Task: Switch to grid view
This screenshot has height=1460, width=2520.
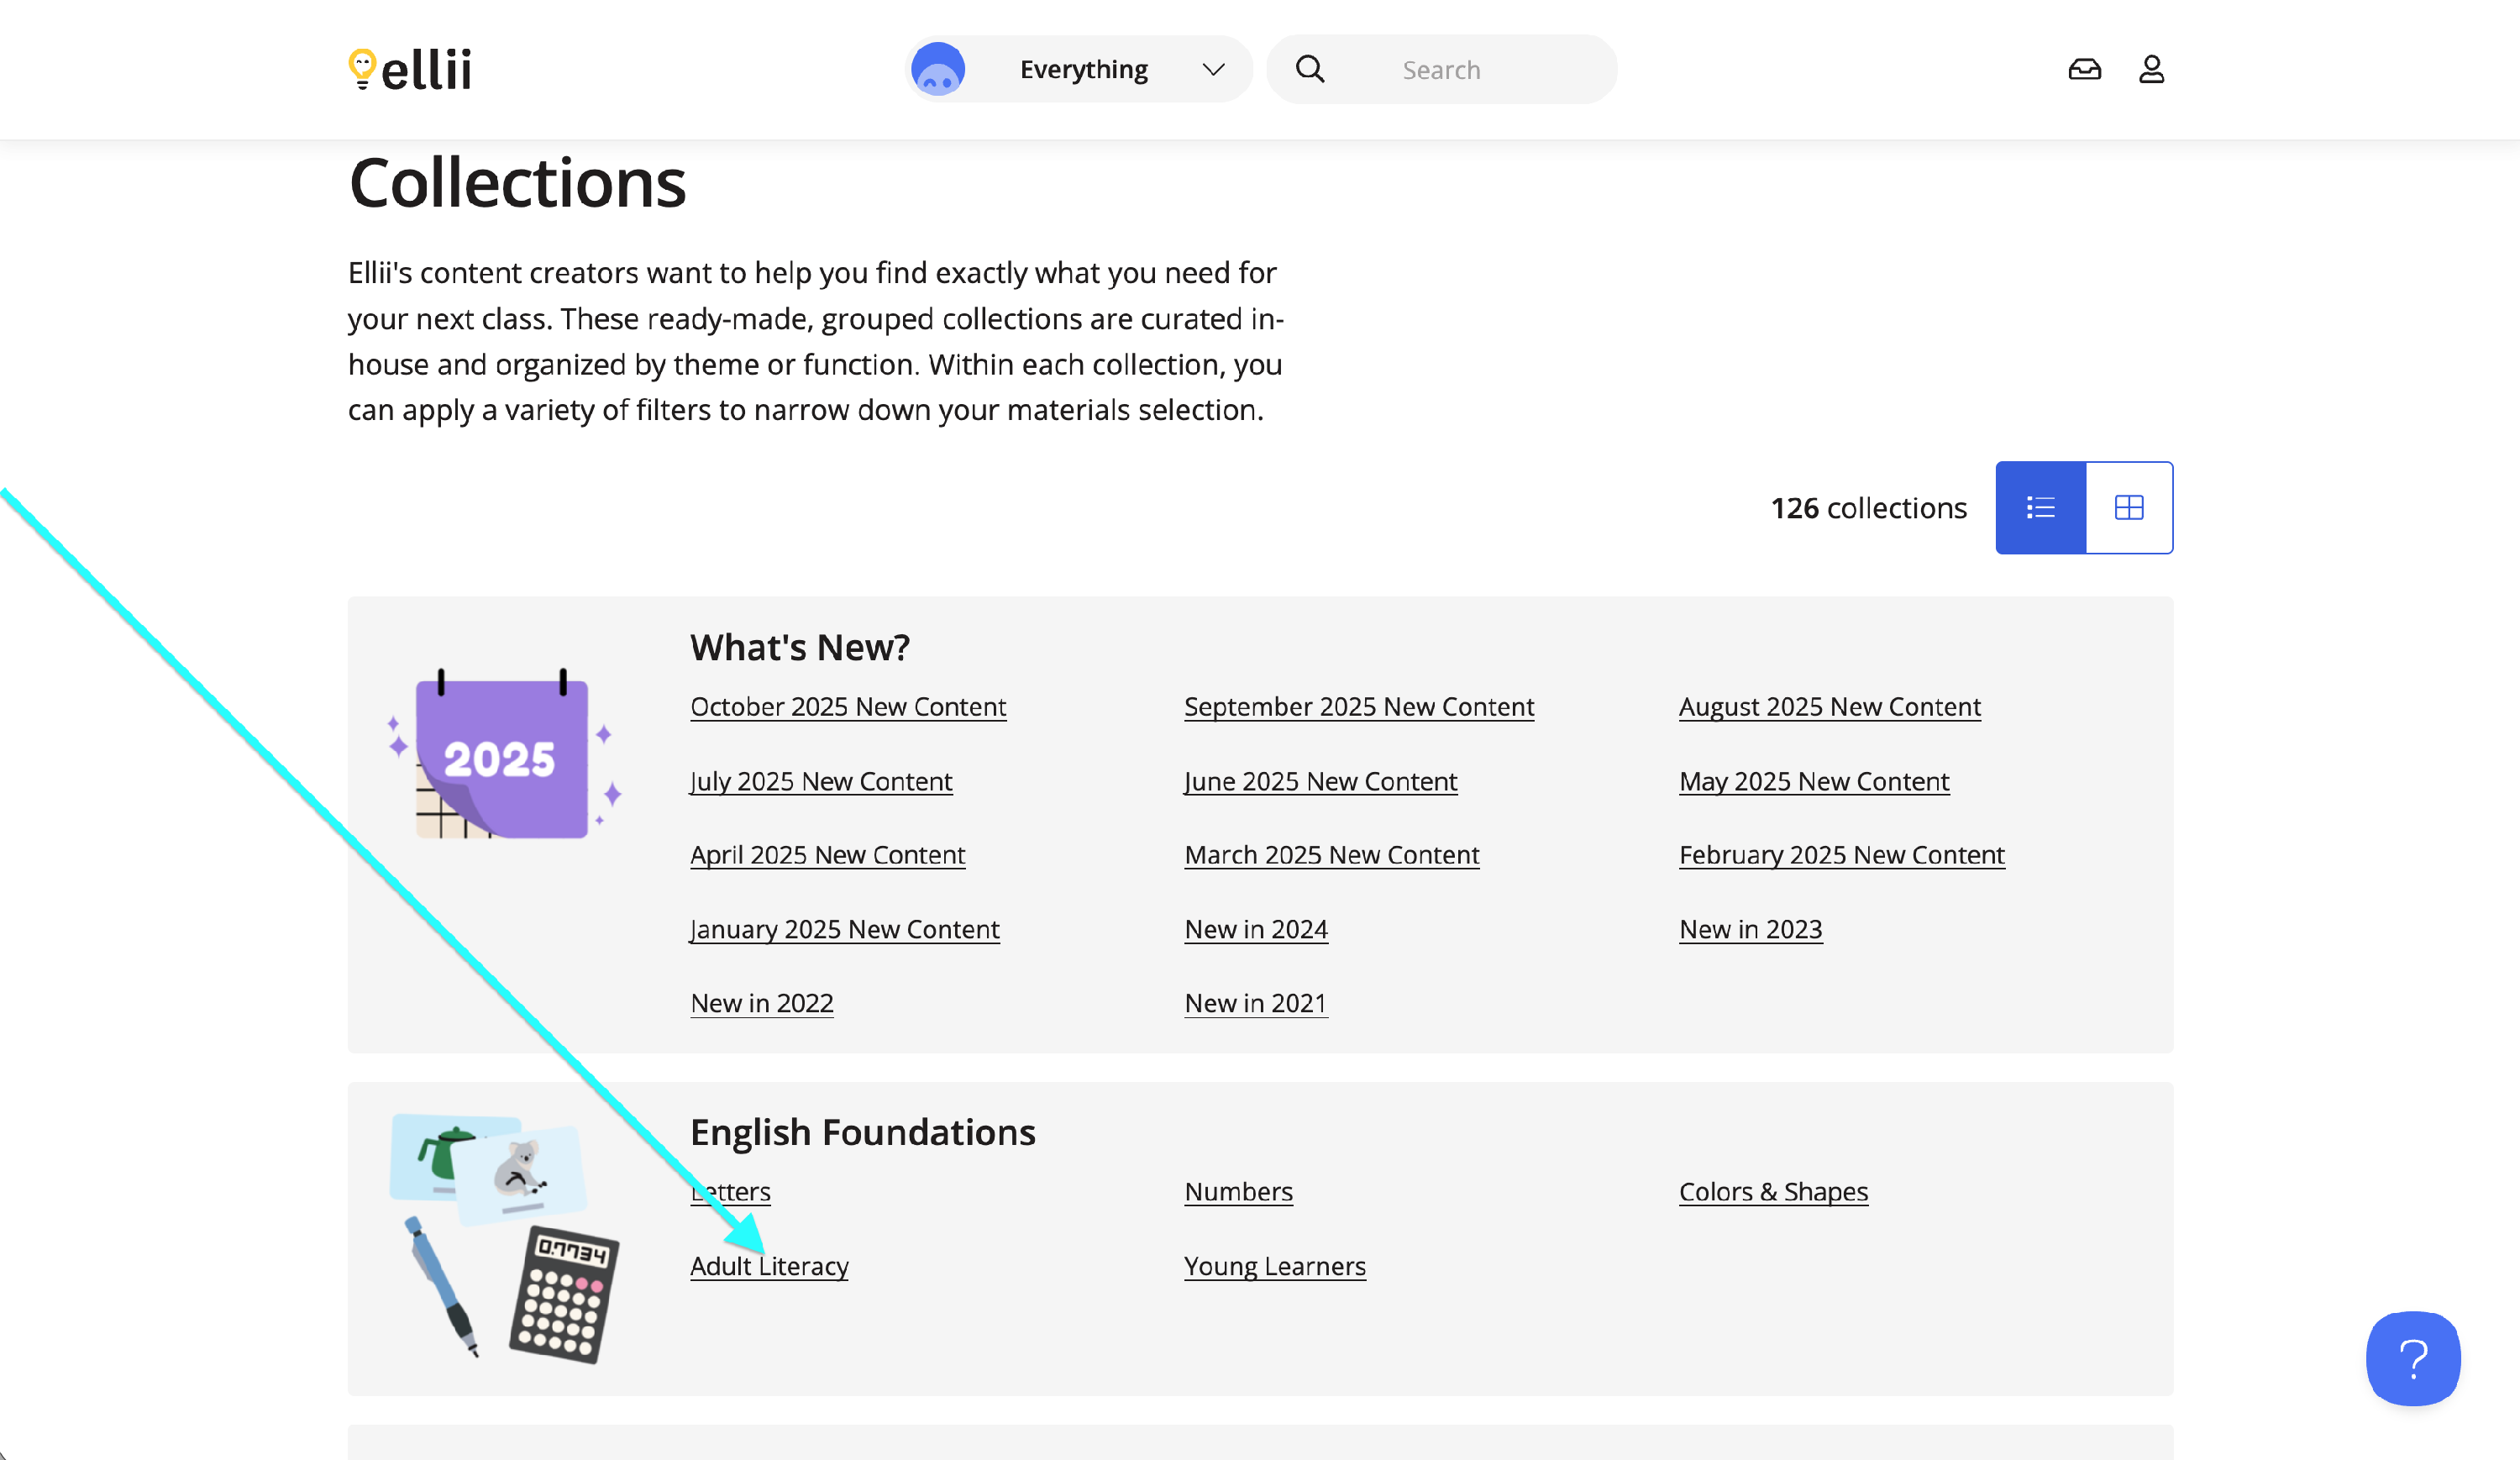Action: tap(2129, 508)
